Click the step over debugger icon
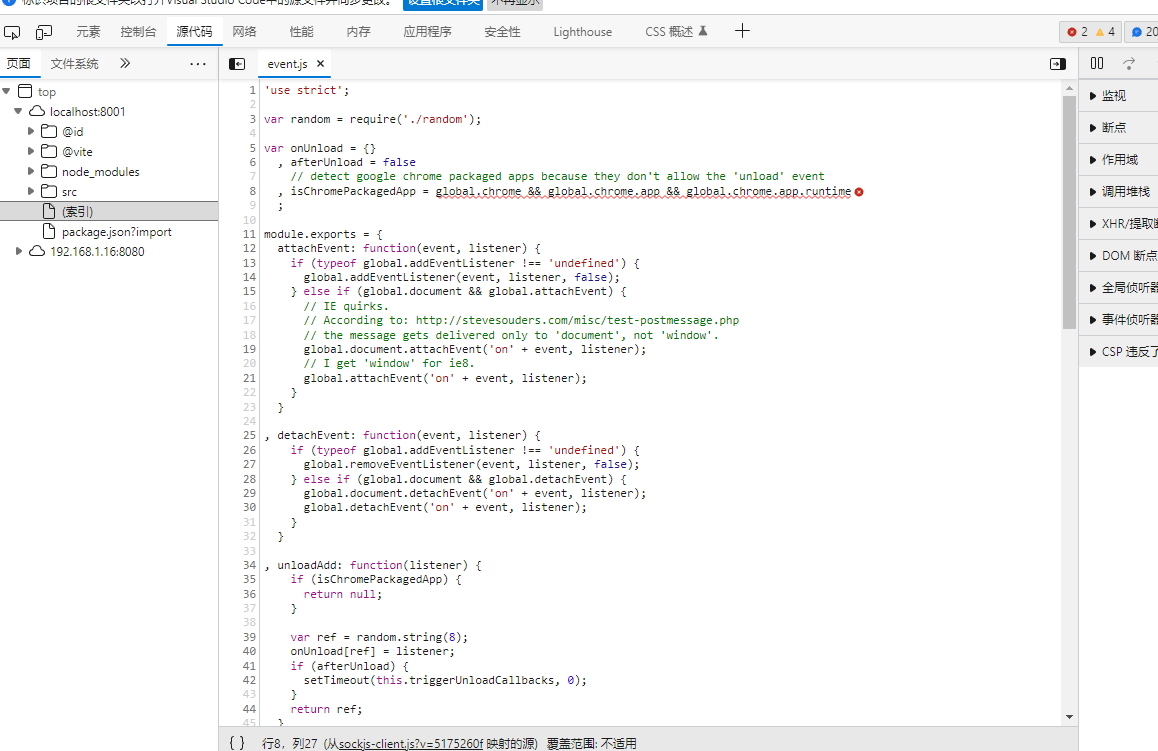 pos(1129,64)
